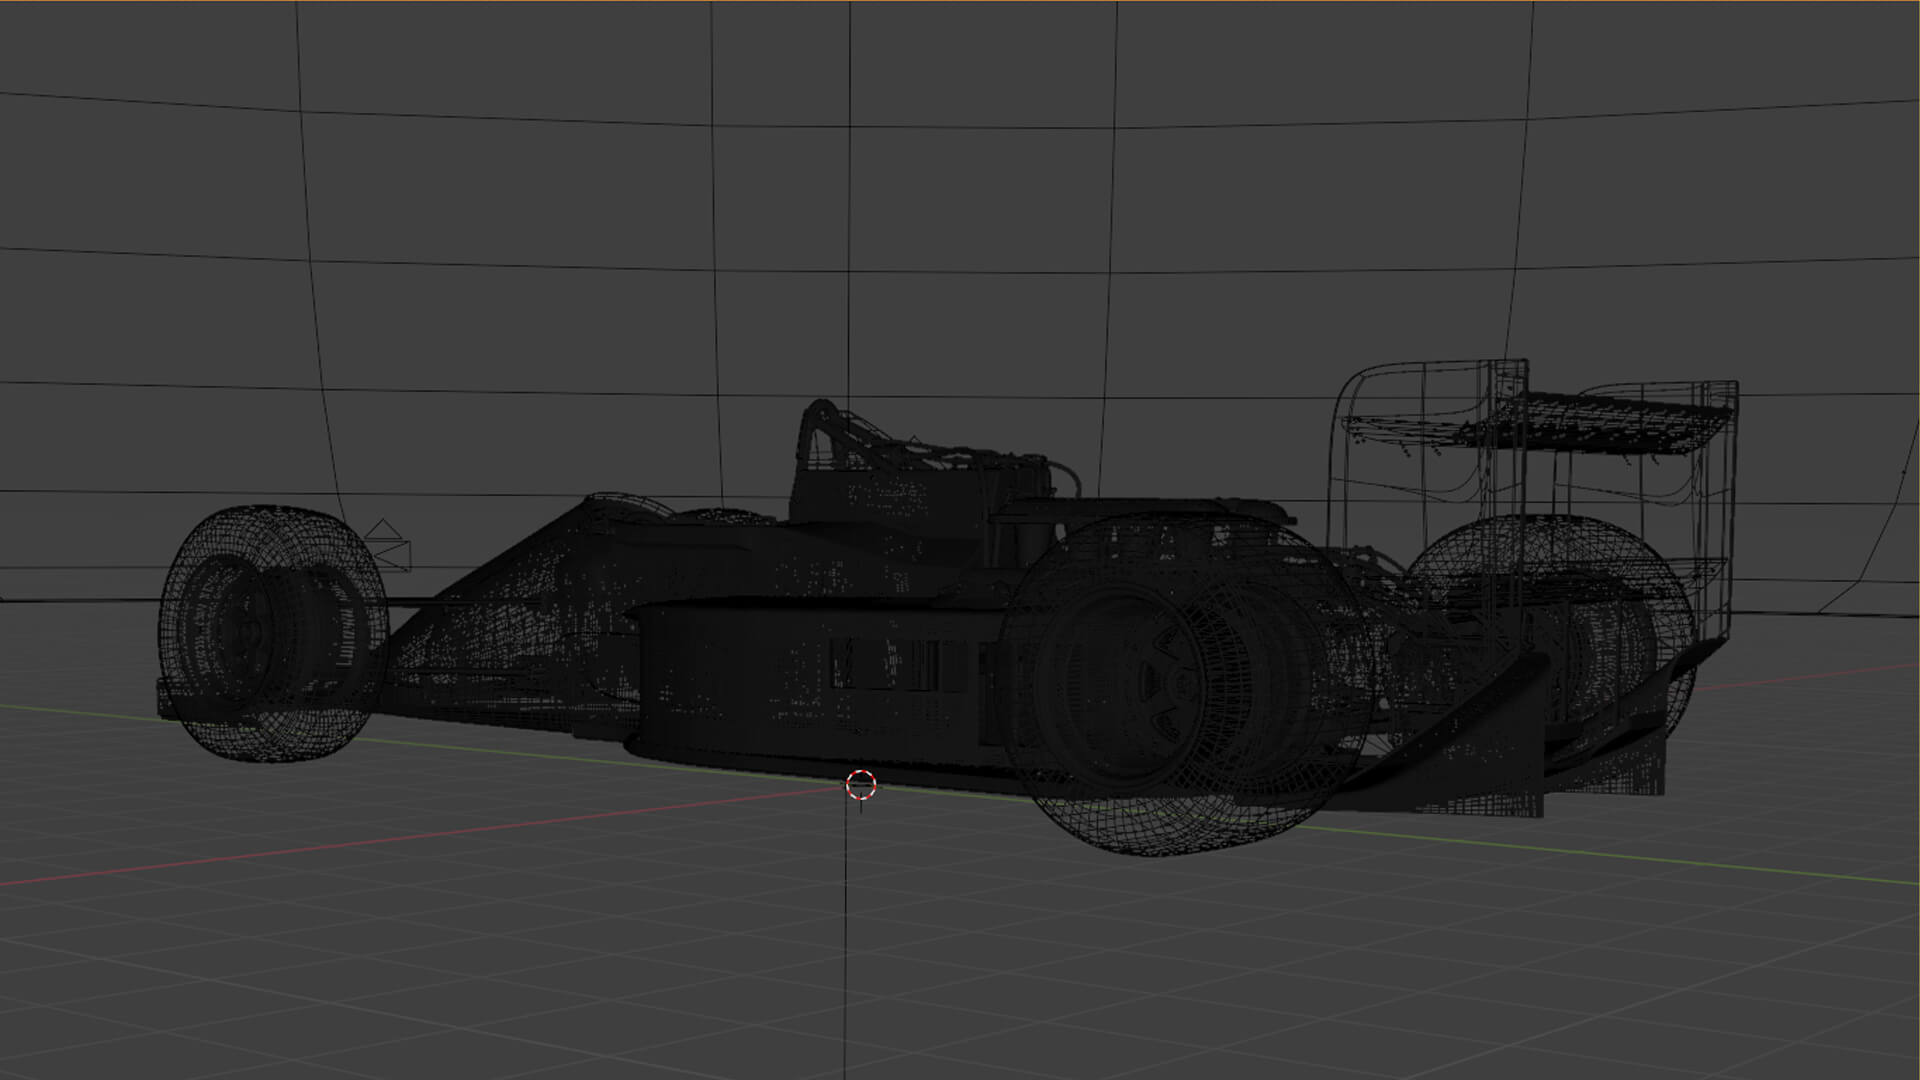
Task: Click the red X axis line
Action: tap(400, 840)
